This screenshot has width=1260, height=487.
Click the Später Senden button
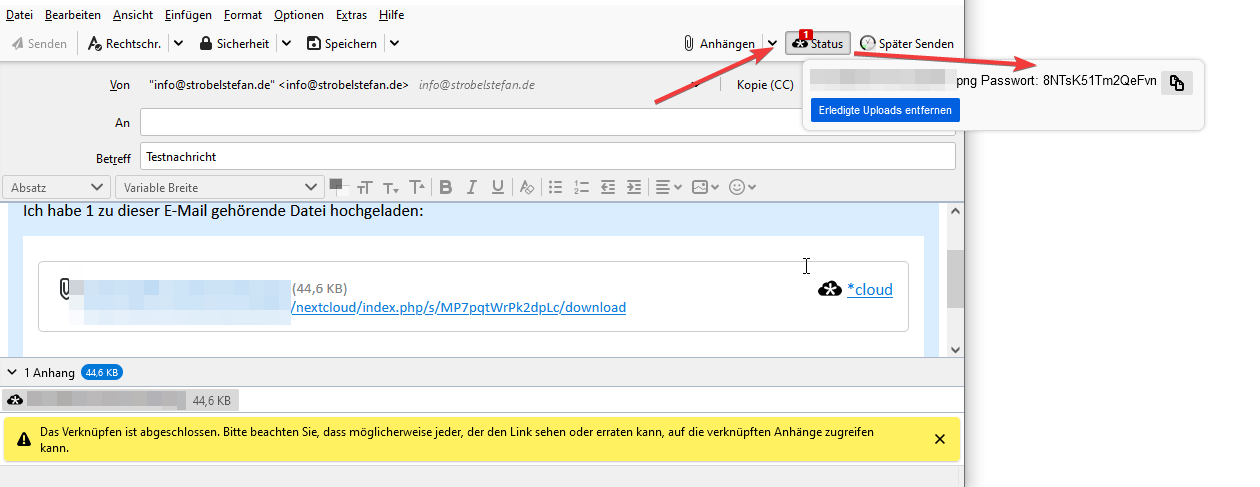(907, 44)
